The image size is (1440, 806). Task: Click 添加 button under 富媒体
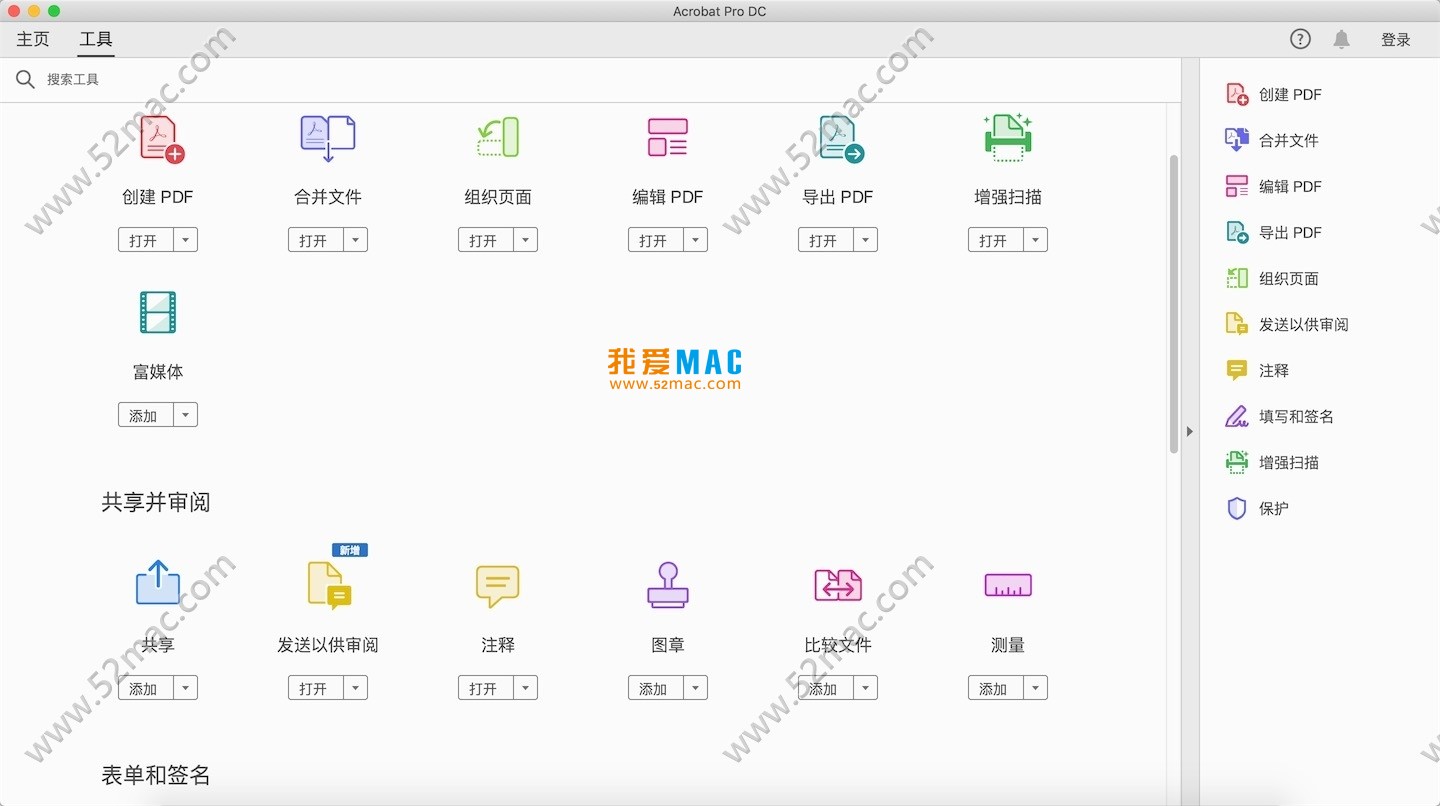[146, 415]
